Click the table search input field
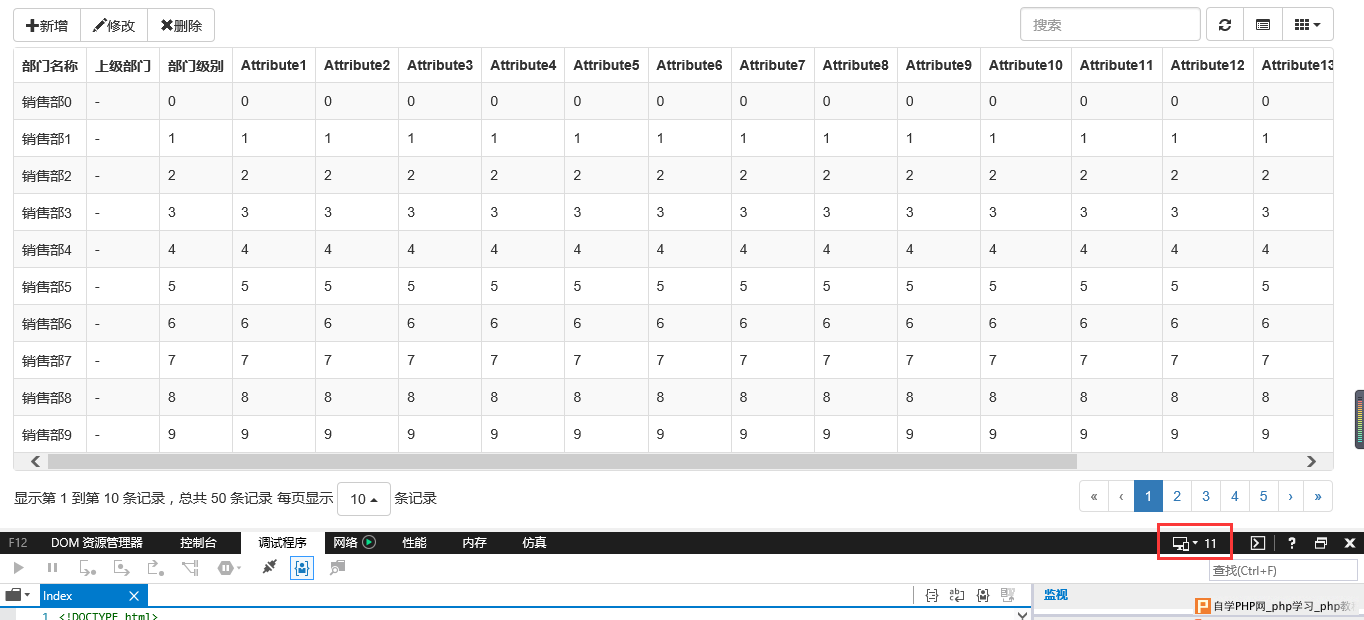Viewport: 1364px width, 620px height. click(1110, 25)
